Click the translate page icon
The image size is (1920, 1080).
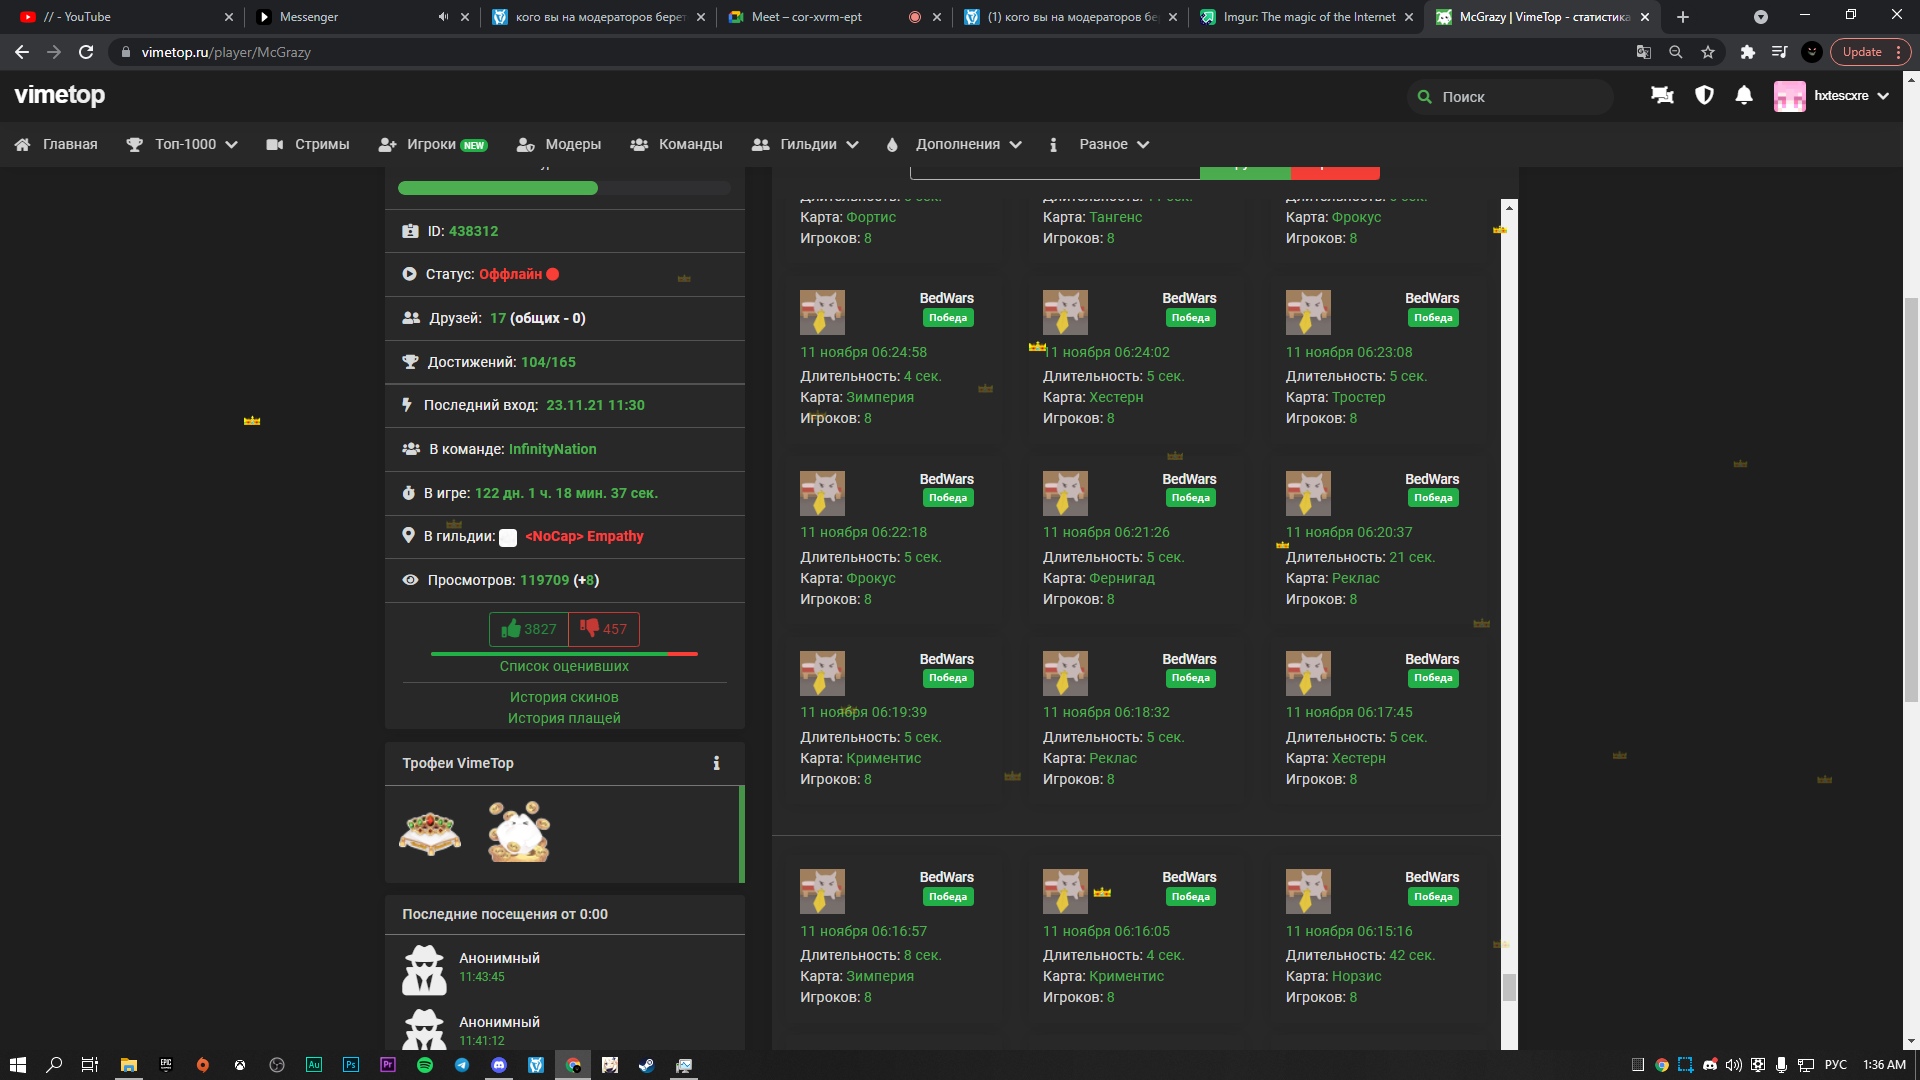1643,52
